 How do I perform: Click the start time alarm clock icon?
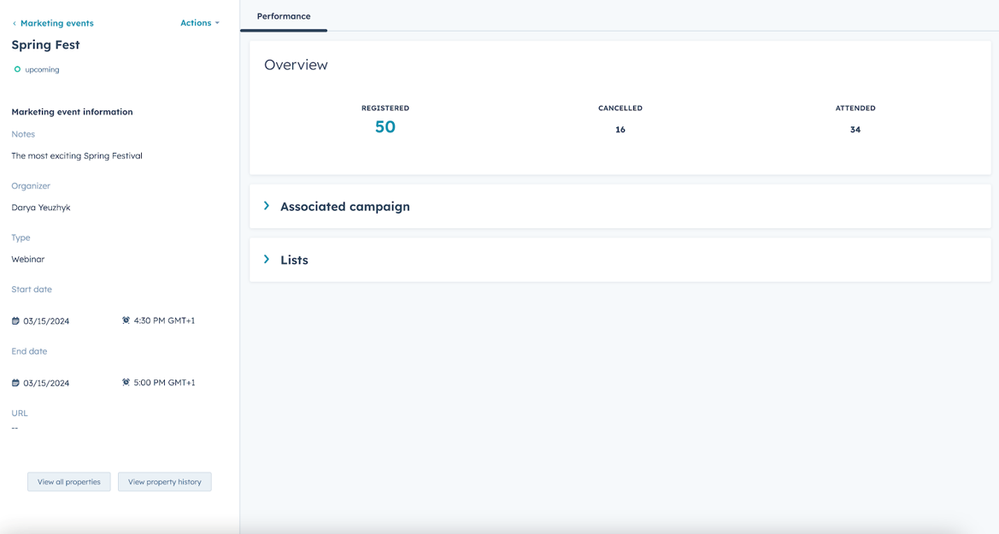(126, 321)
